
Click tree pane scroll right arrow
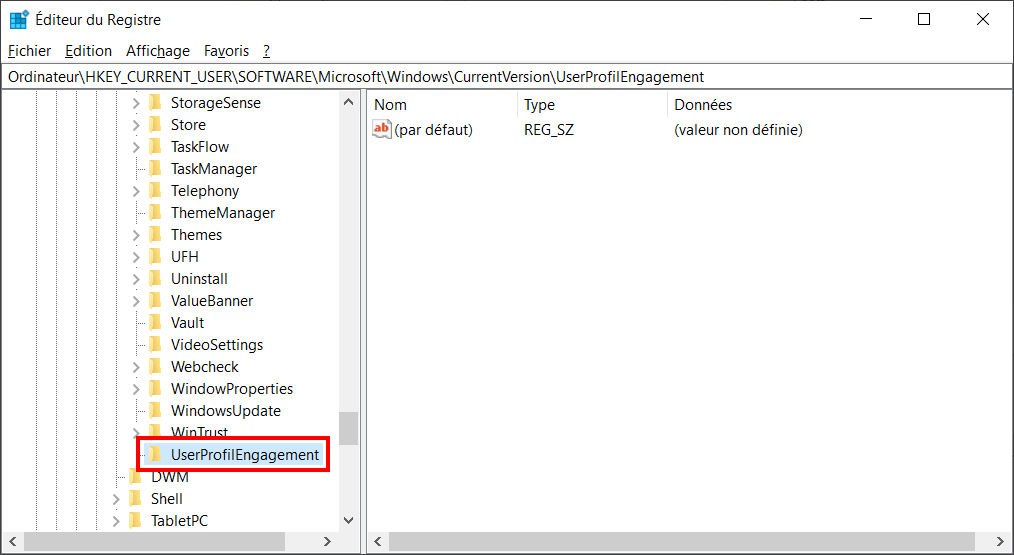click(x=327, y=541)
